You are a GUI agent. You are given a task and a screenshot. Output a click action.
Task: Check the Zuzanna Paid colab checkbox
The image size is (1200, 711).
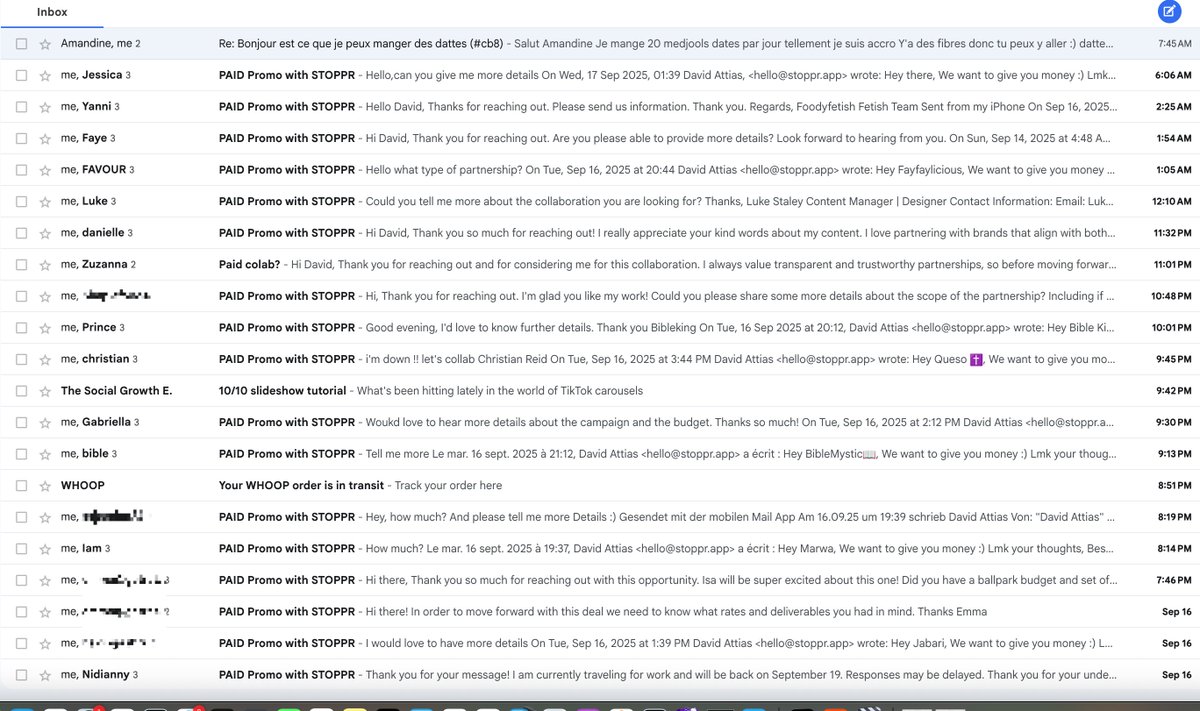pos(22,265)
